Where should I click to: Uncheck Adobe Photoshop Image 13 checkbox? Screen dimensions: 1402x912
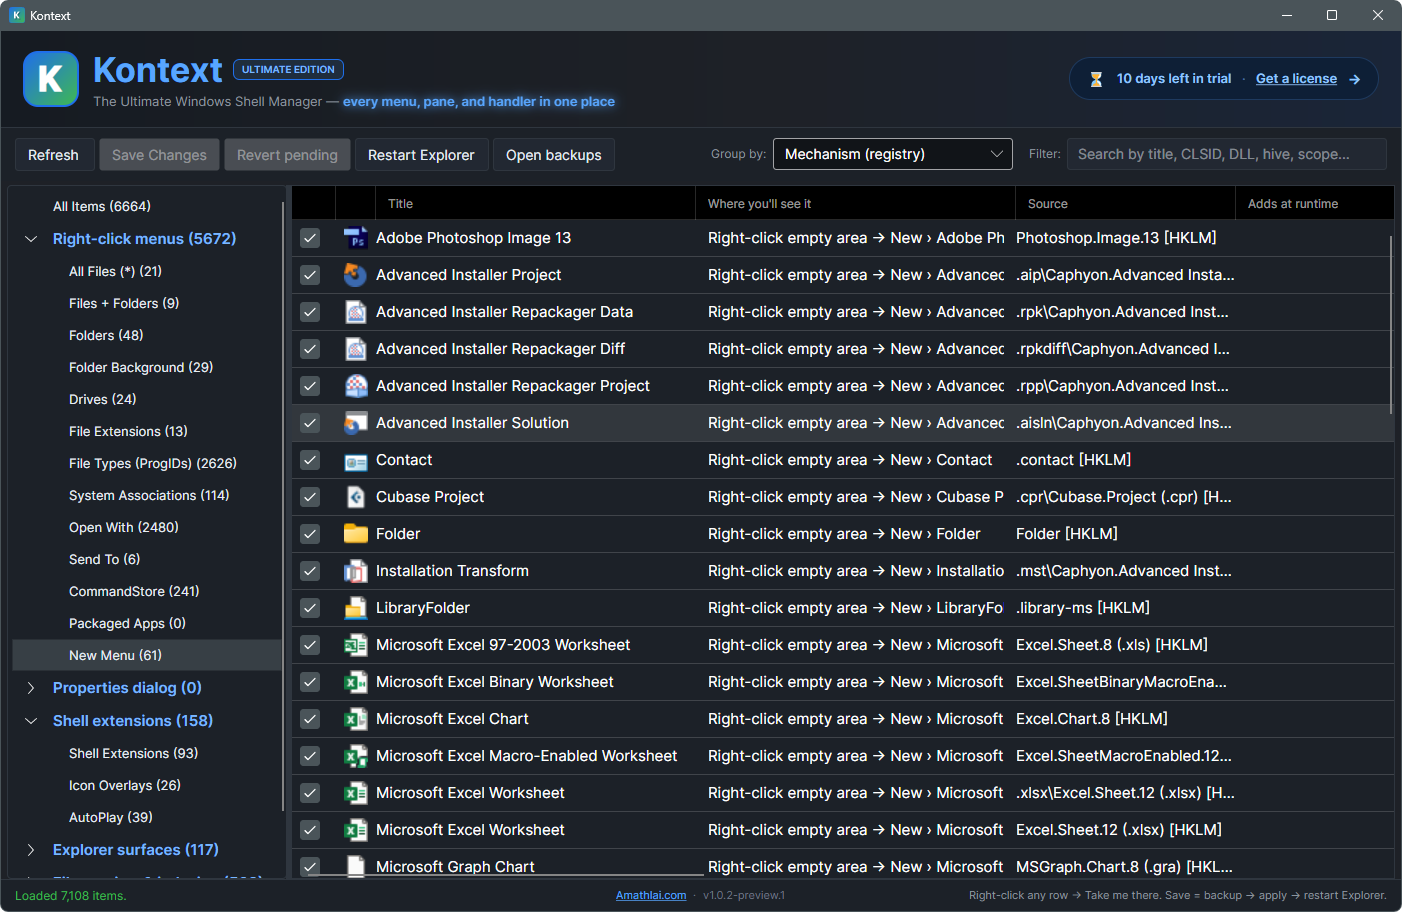click(310, 238)
